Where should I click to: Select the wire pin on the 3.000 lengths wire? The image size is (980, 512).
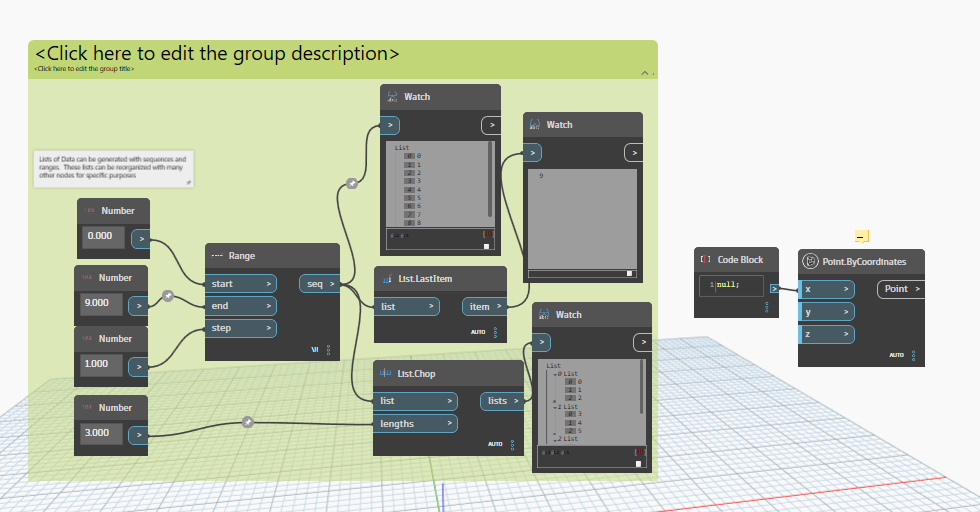point(248,423)
